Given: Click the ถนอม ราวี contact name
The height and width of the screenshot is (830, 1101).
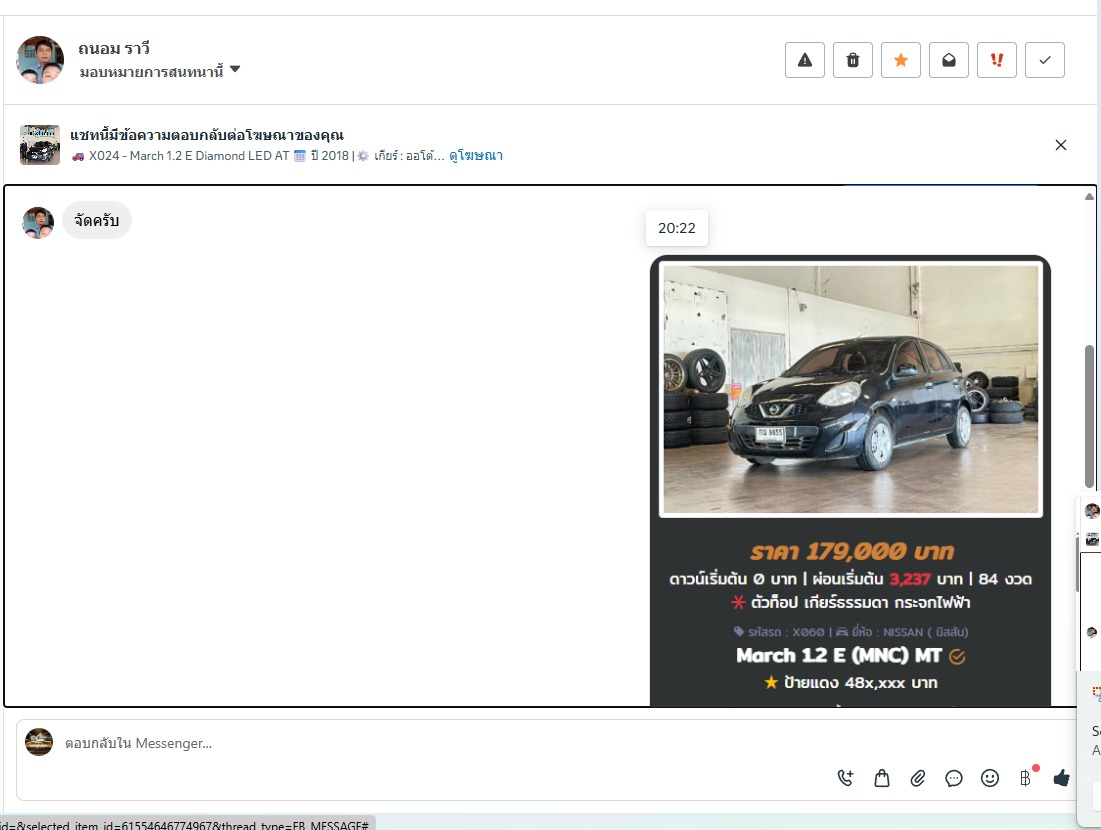Looking at the screenshot, I should pos(114,48).
